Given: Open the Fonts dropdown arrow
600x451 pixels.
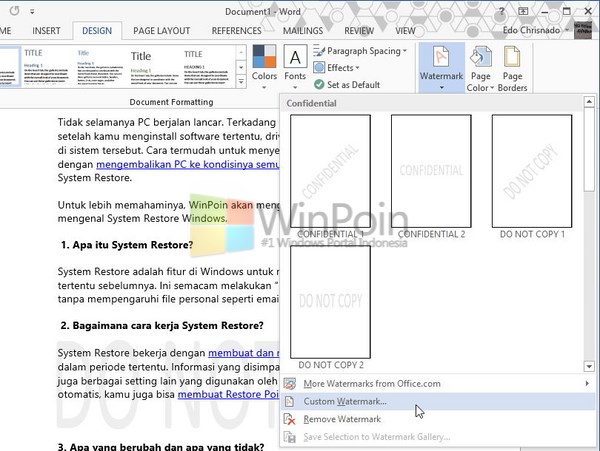Looking at the screenshot, I should click(295, 88).
